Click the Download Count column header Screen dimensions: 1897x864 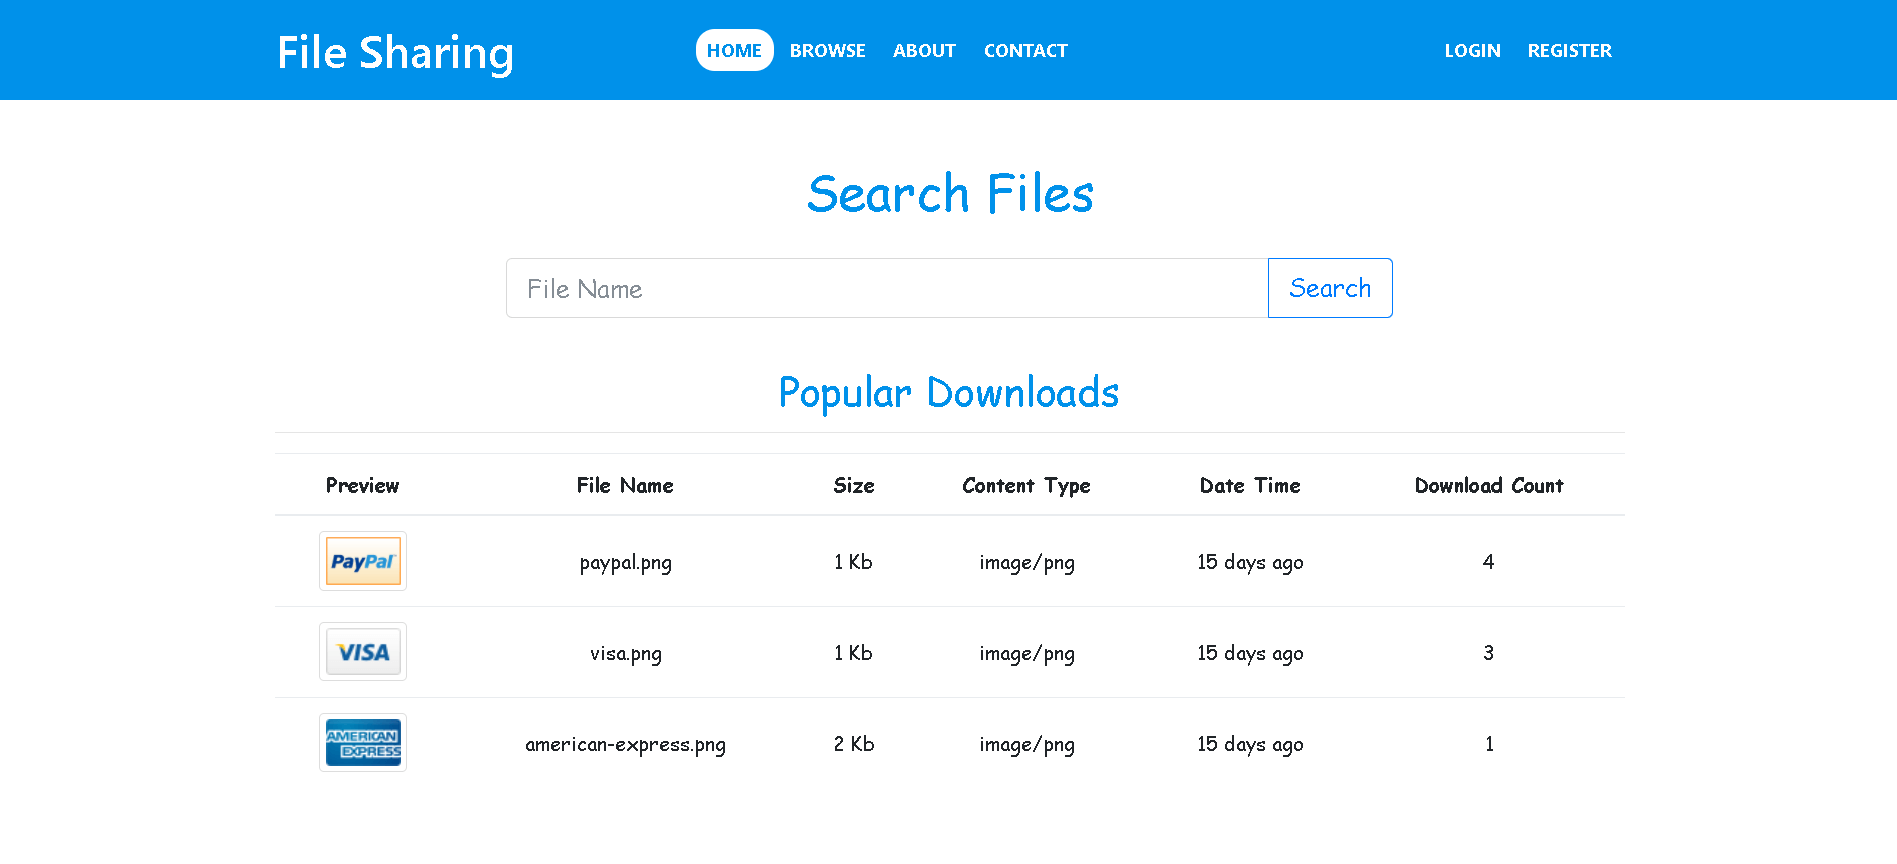point(1489,485)
